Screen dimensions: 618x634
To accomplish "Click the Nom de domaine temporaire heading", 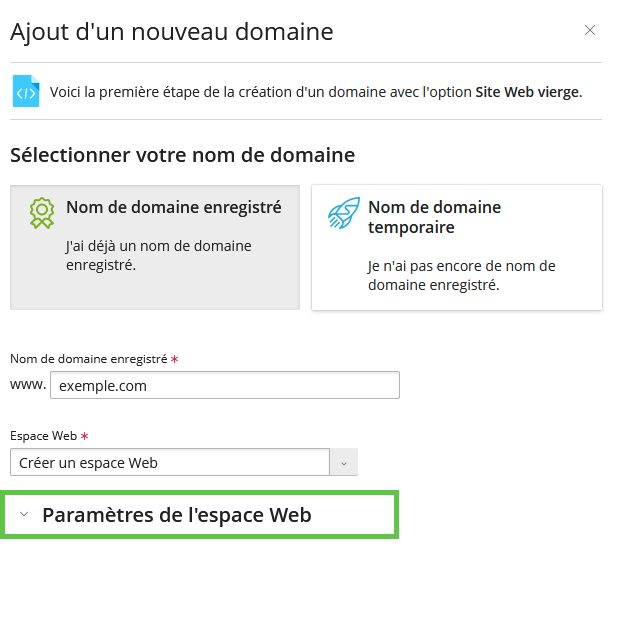I will coord(434,217).
